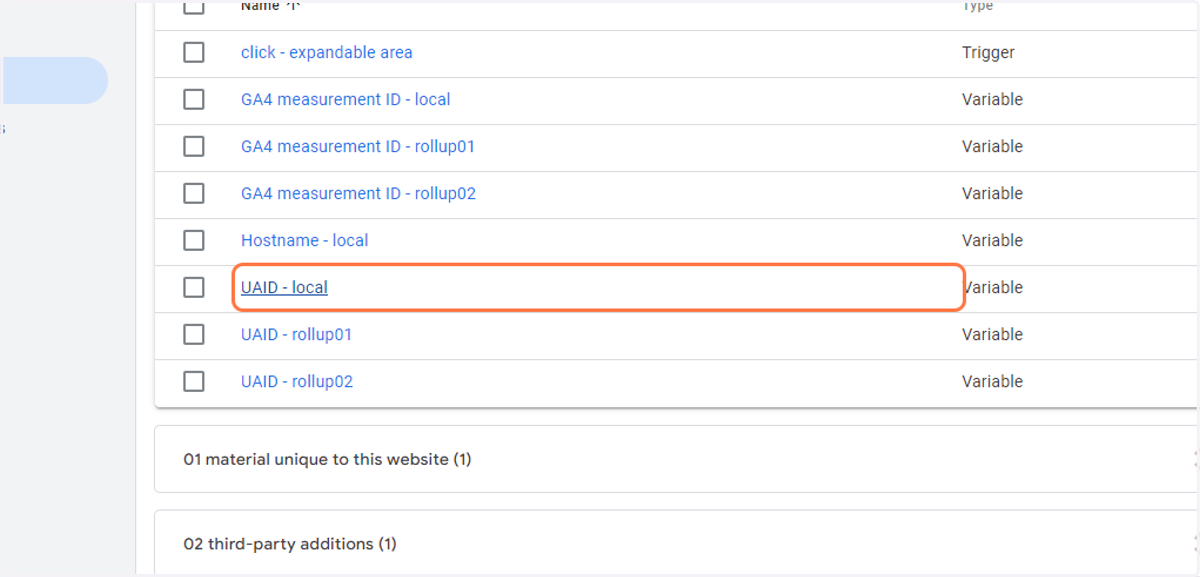Sort the table by the Name column header

(270, 6)
